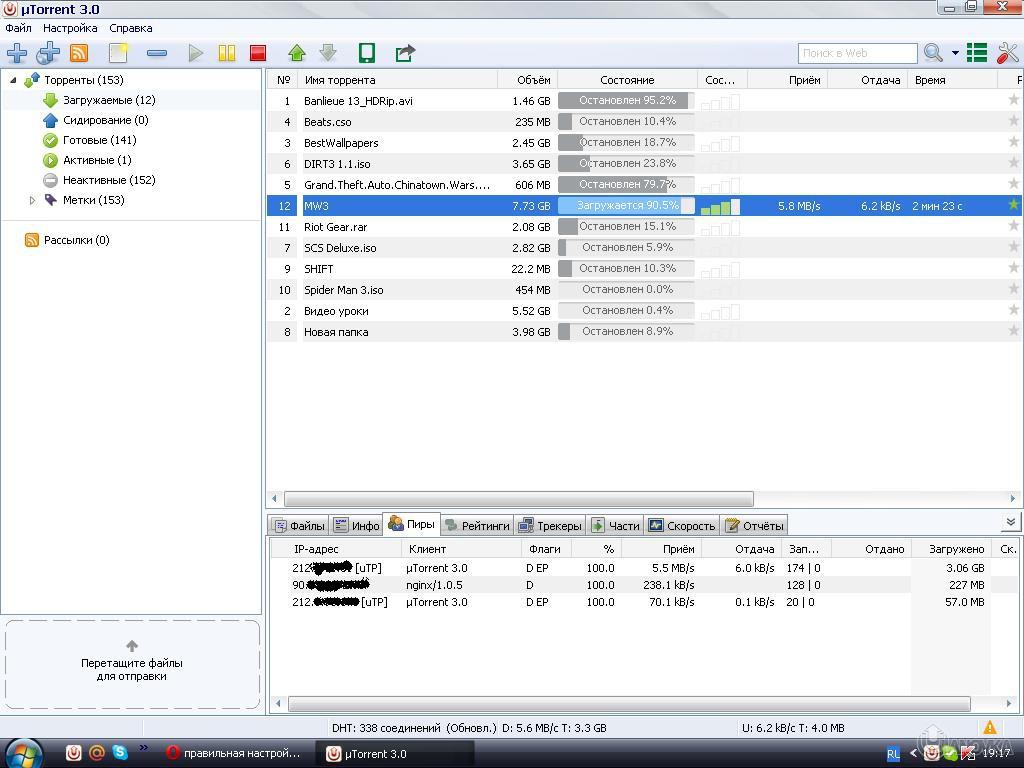
Task: Select Активные (1) category
Action: click(87, 160)
